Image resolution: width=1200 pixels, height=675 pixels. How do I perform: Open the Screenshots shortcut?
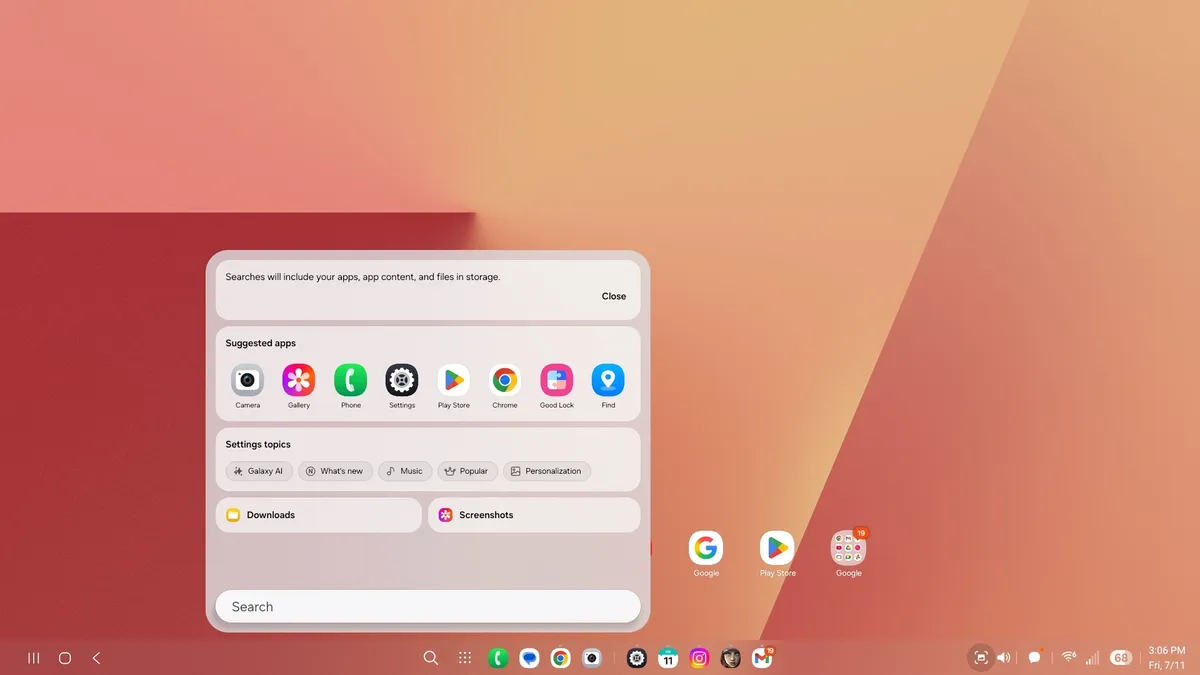[533, 515]
